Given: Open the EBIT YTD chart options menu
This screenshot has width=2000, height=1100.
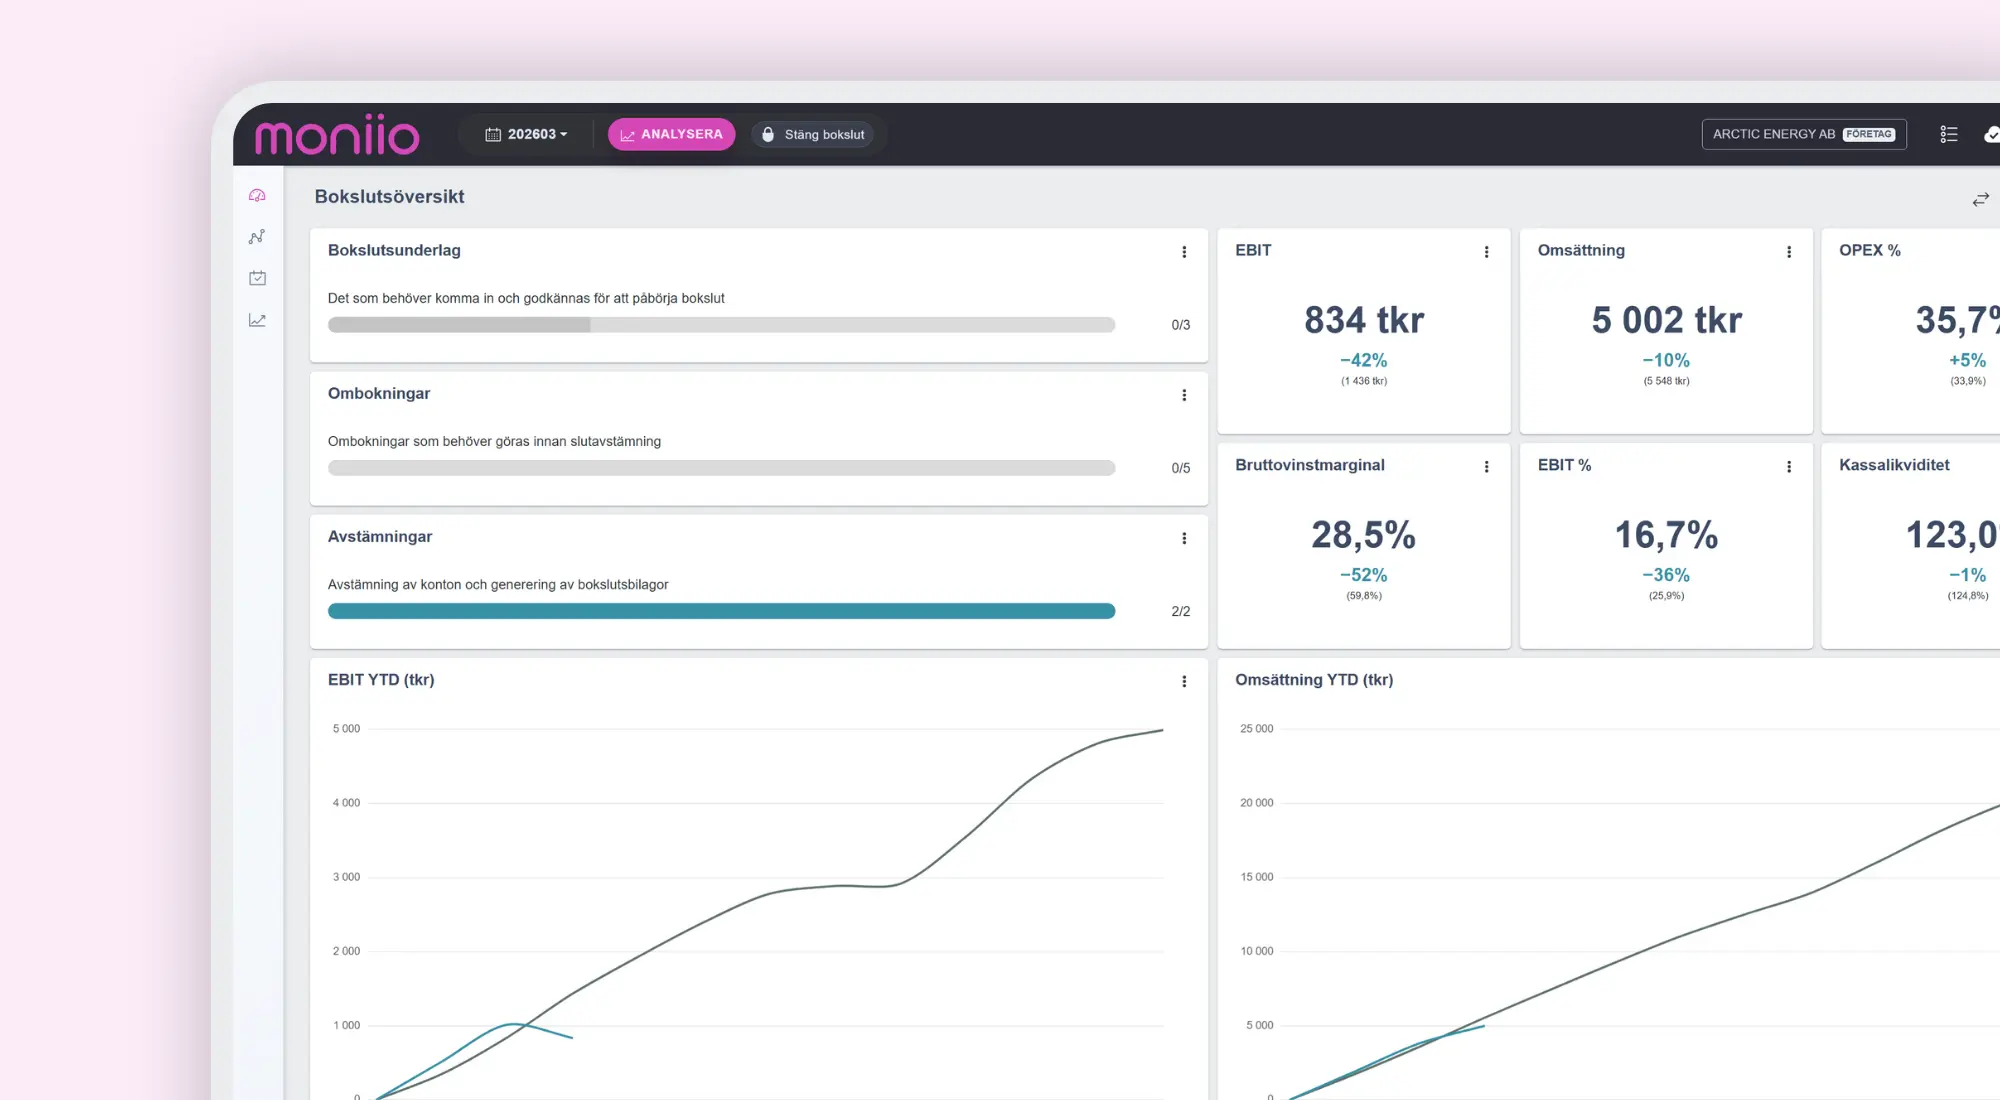Looking at the screenshot, I should tap(1184, 681).
